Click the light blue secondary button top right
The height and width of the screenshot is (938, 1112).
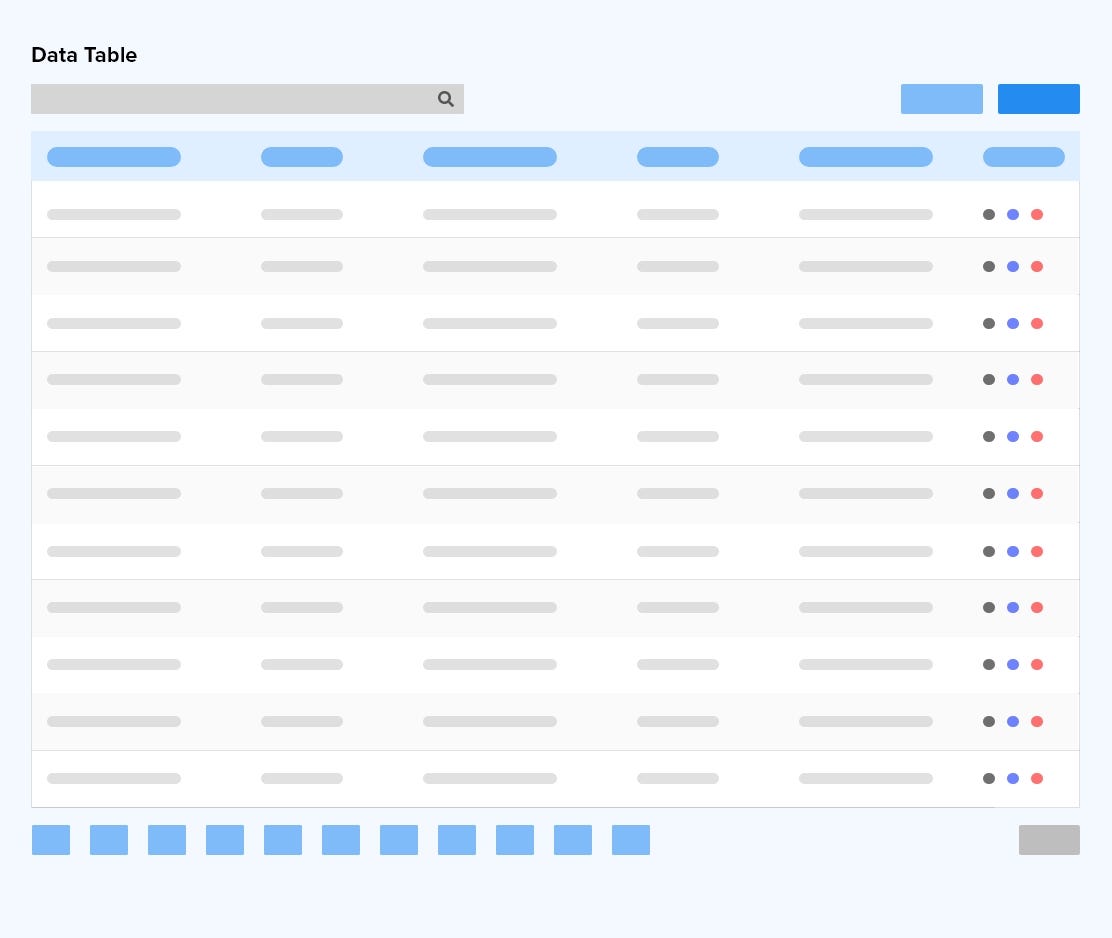tap(941, 99)
